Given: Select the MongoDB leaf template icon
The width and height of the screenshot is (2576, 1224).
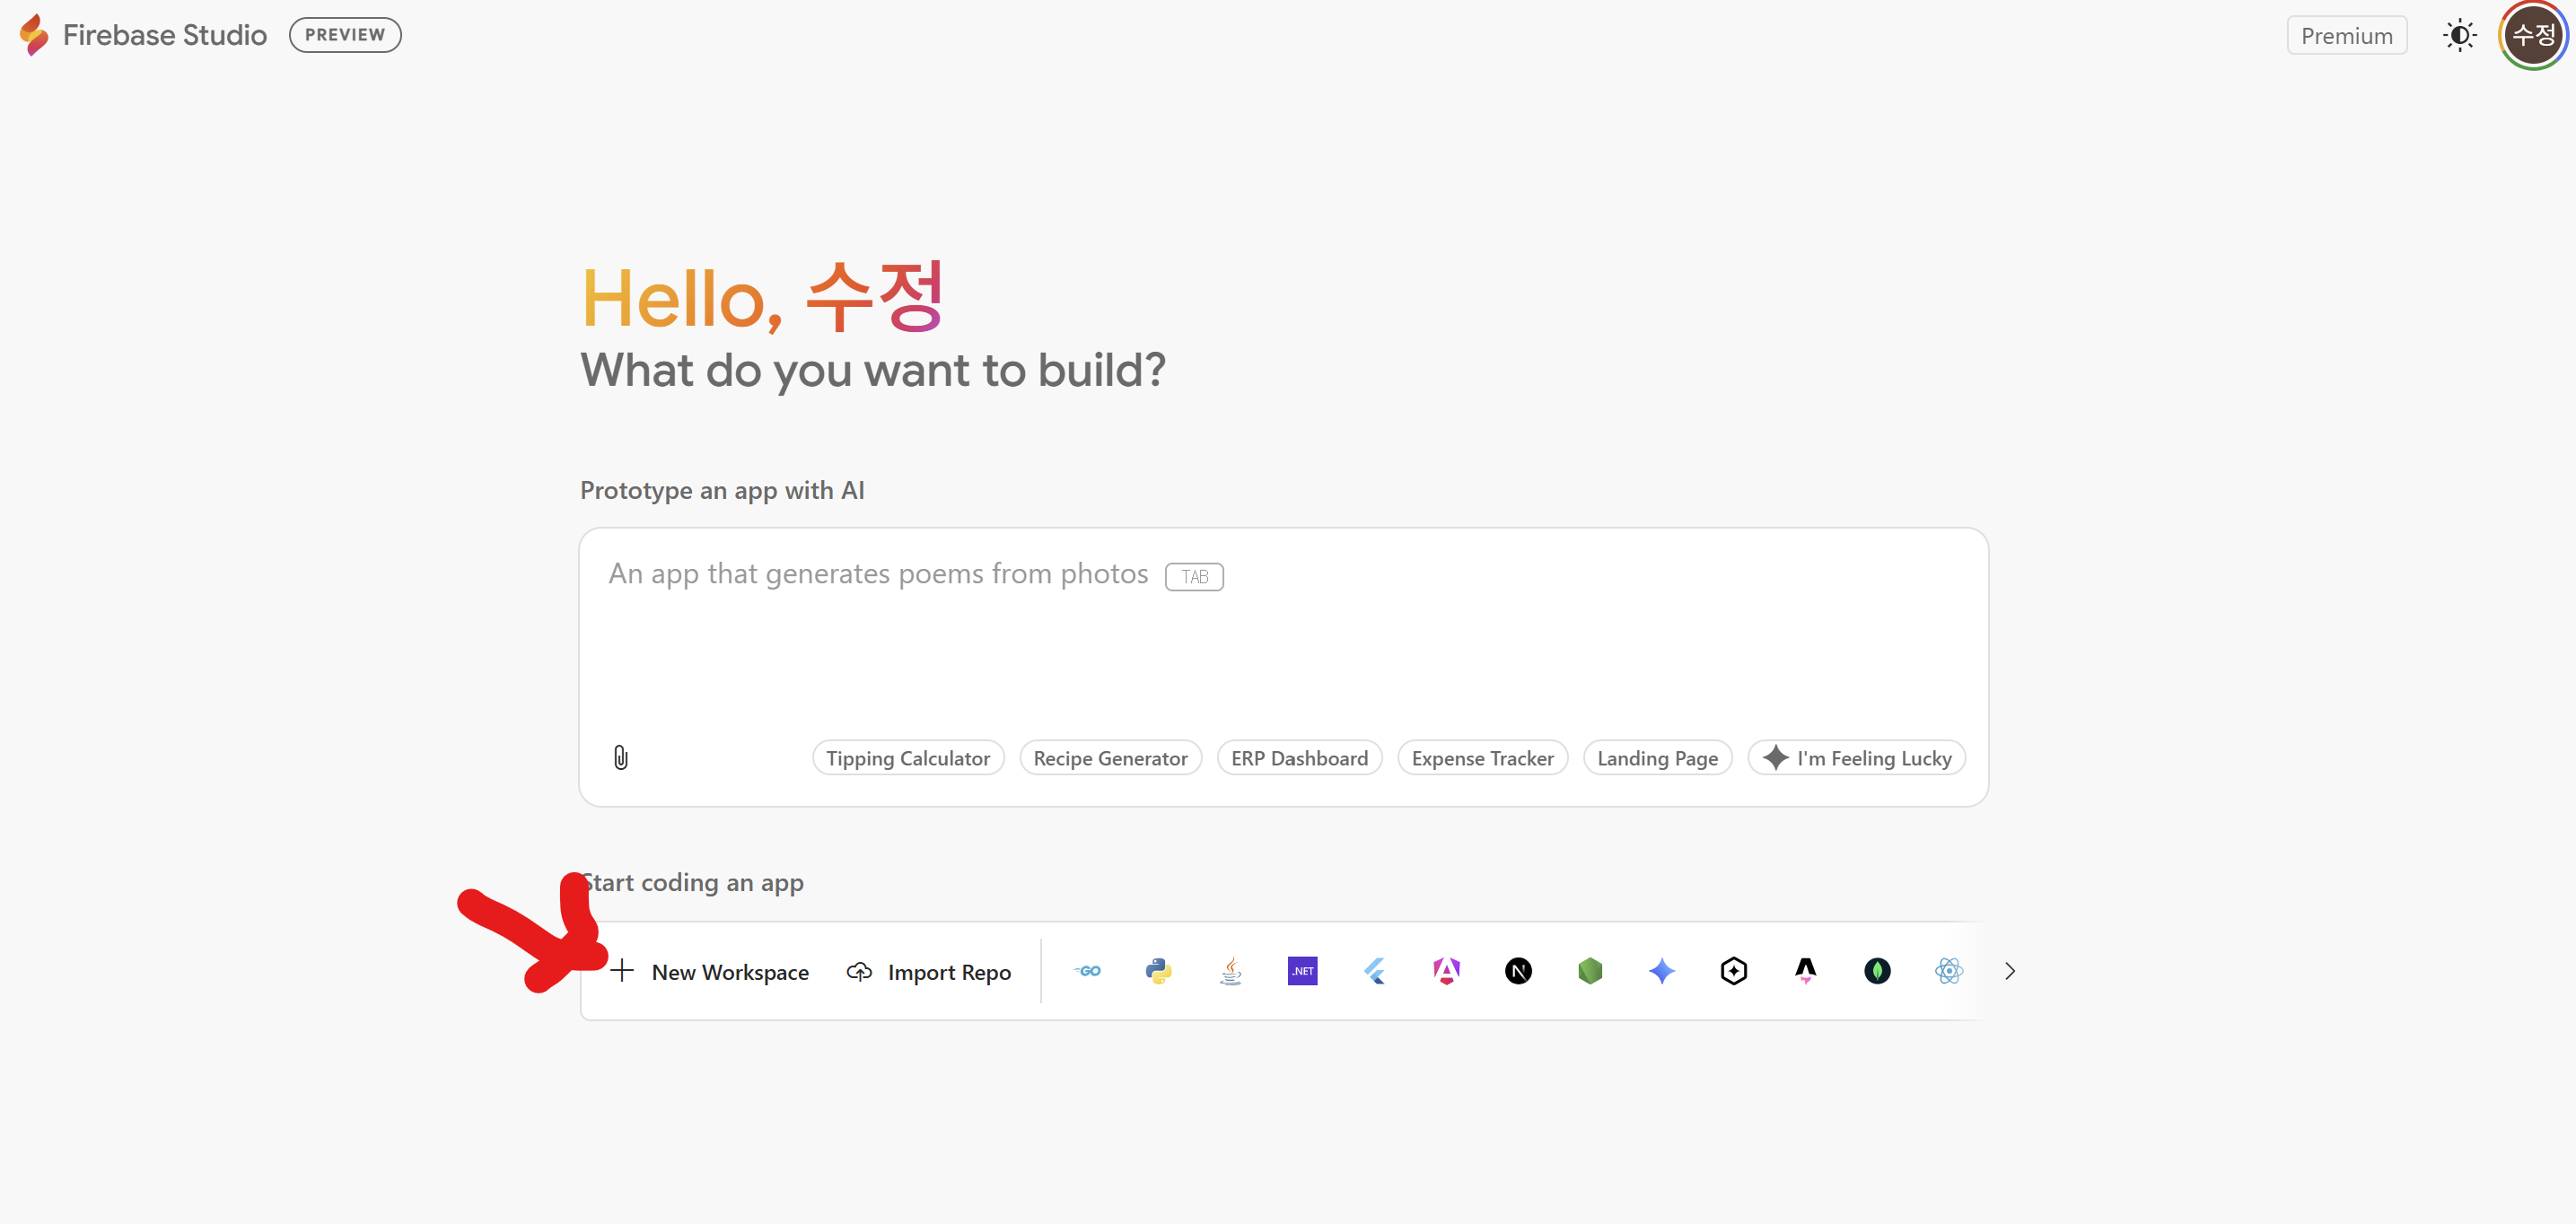Looking at the screenshot, I should (x=1877, y=971).
